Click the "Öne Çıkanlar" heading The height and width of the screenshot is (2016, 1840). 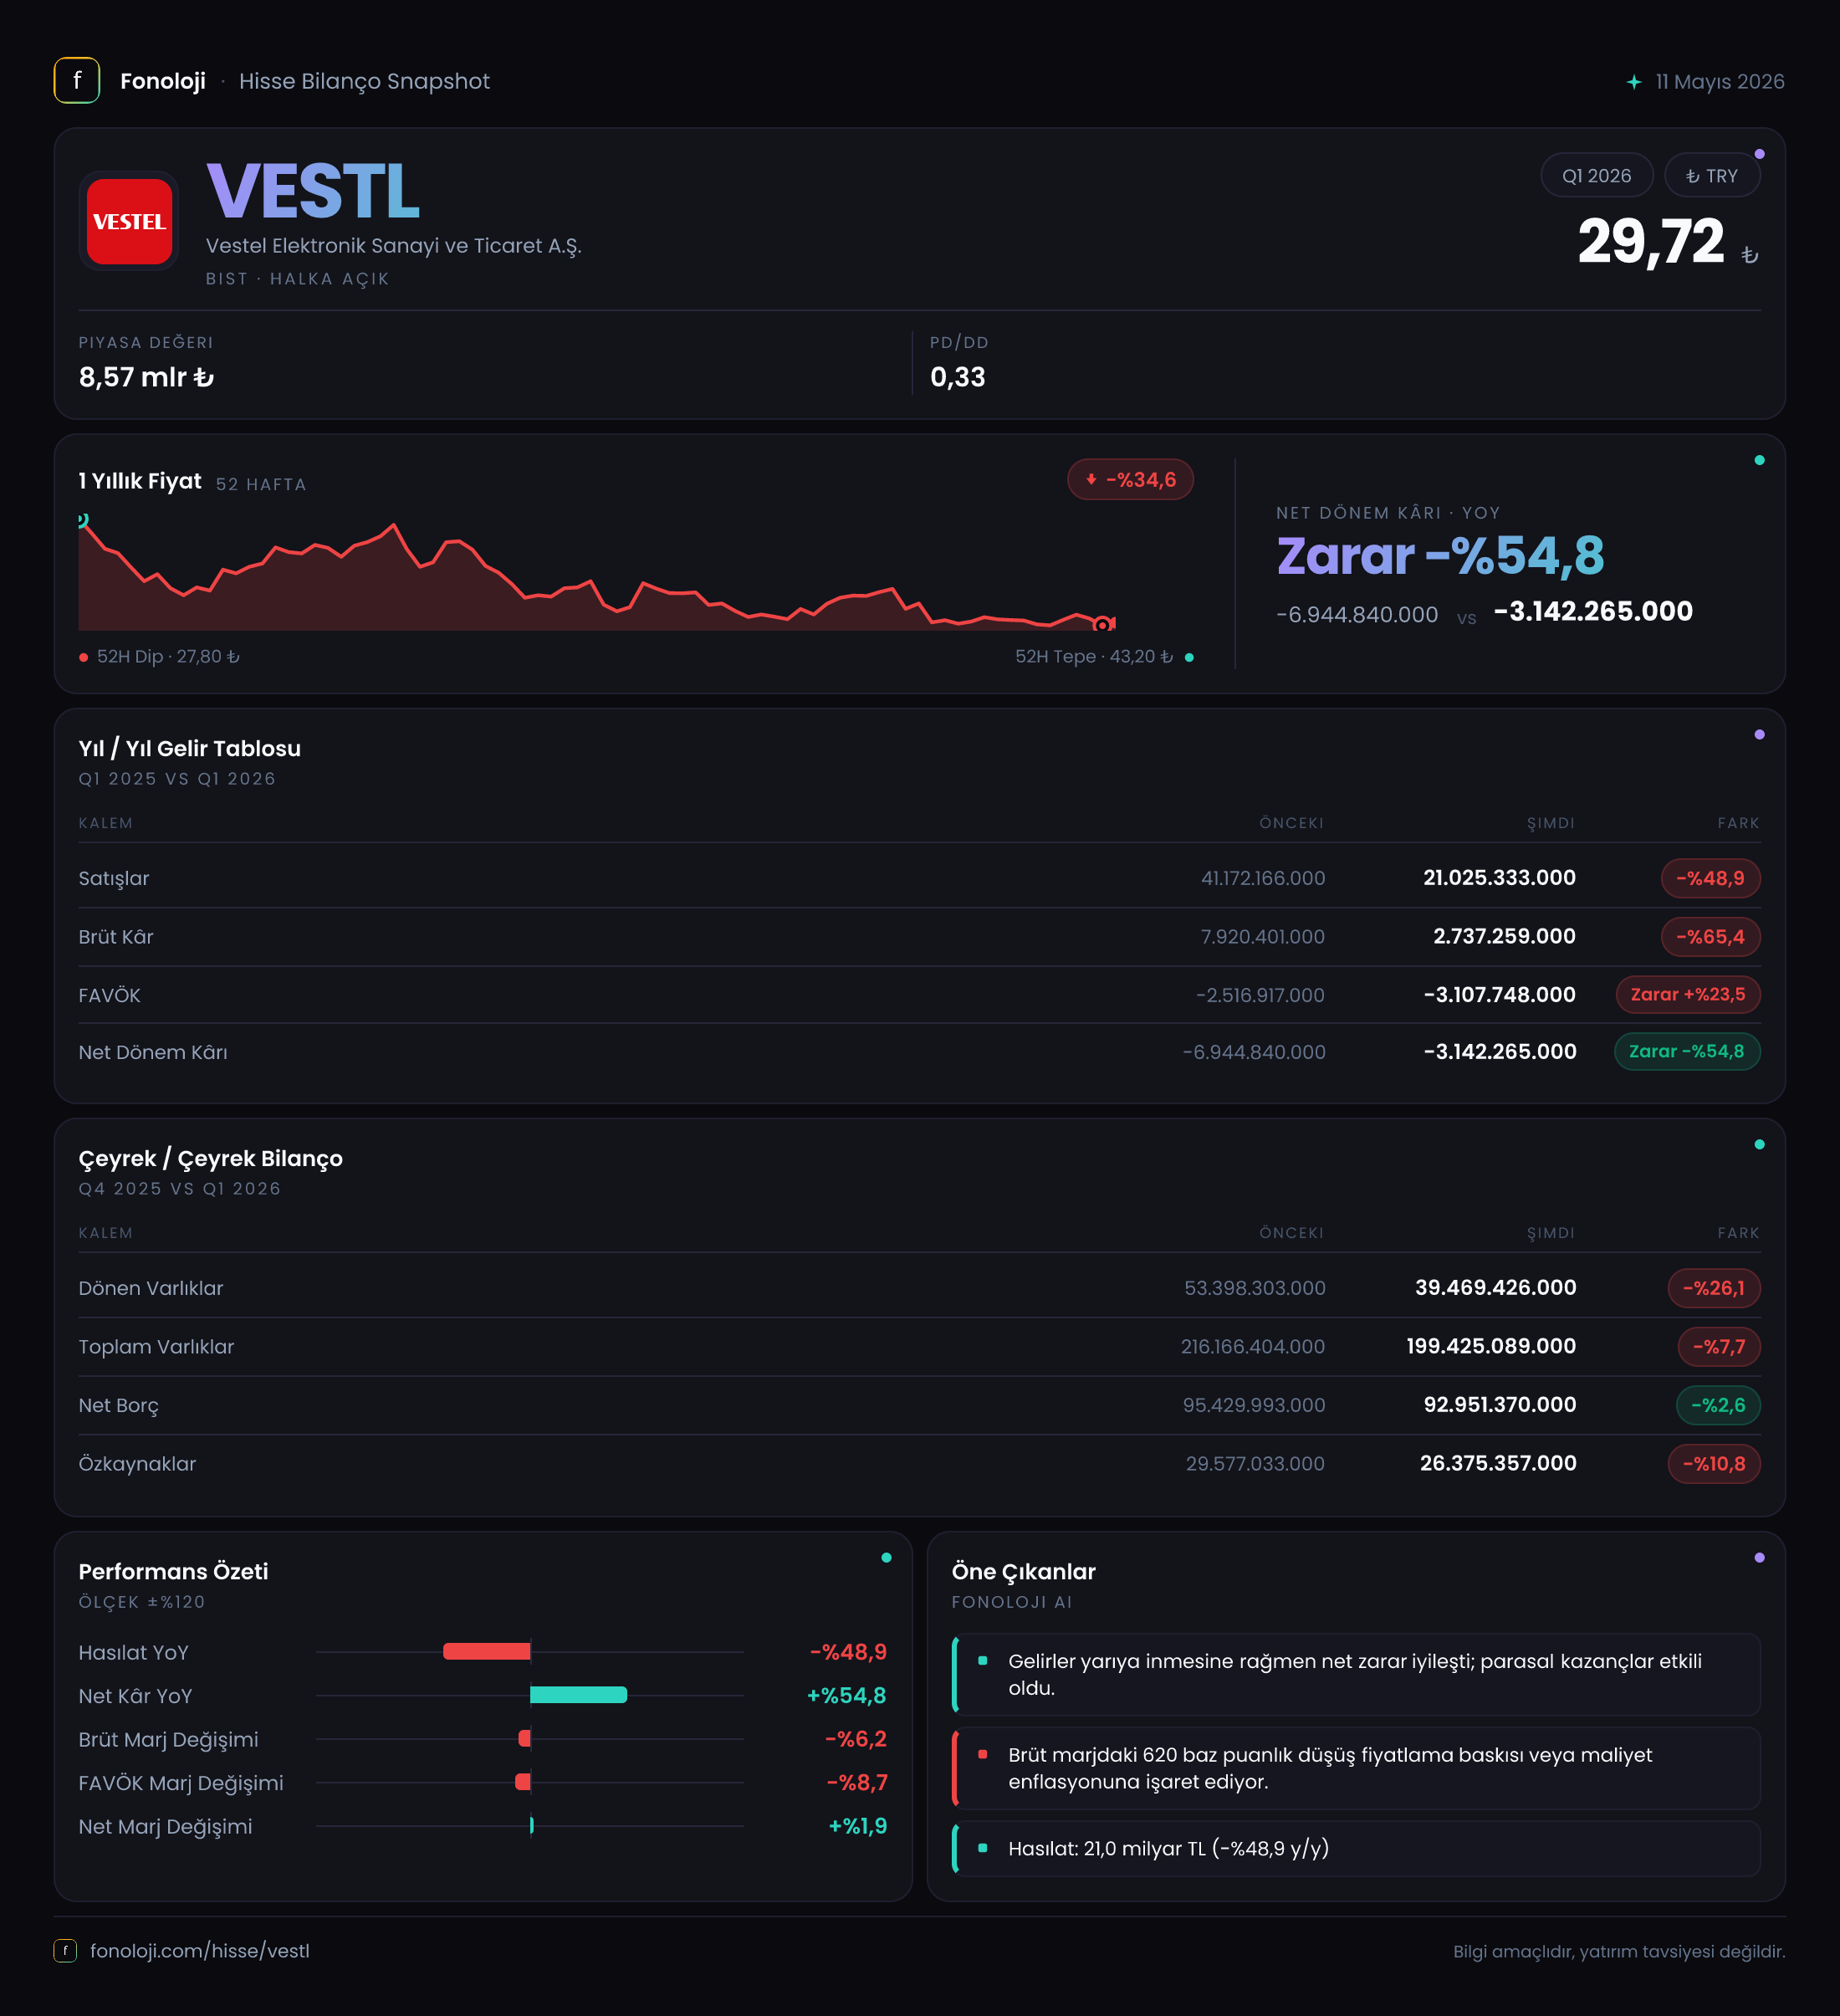click(x=1024, y=1571)
